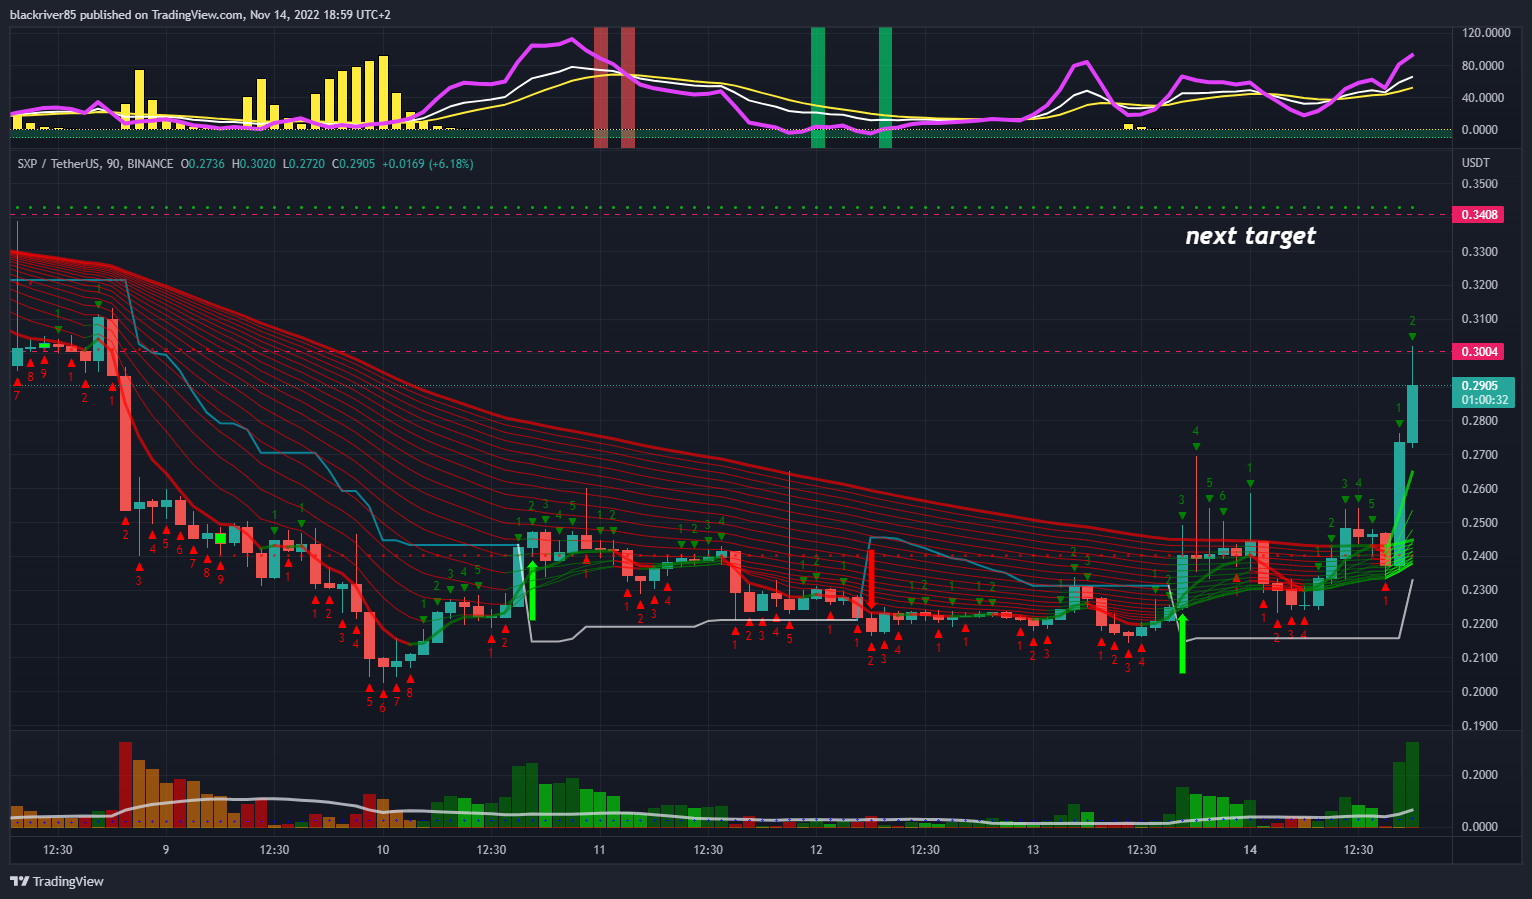Open the SXP / TetherUS symbol legend
The image size is (1532, 899).
[x=95, y=164]
